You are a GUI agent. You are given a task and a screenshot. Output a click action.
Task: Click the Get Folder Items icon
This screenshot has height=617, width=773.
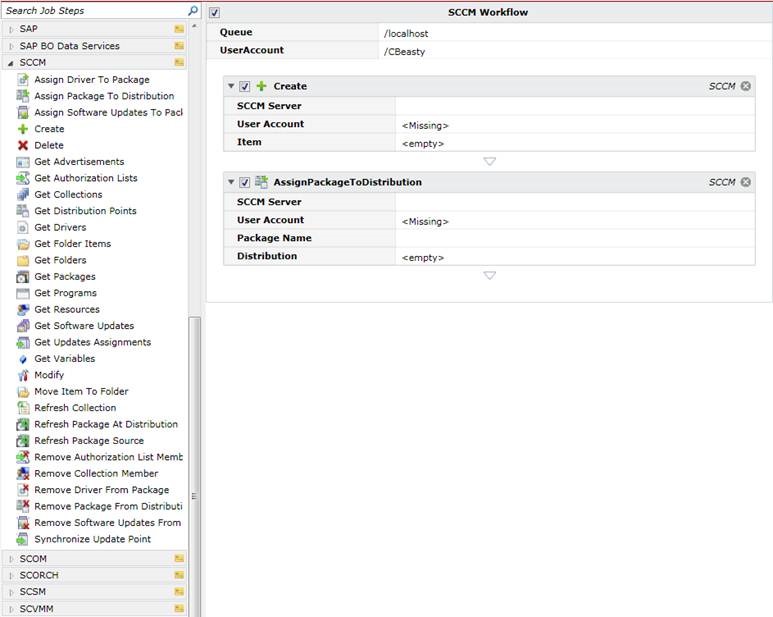coord(23,243)
